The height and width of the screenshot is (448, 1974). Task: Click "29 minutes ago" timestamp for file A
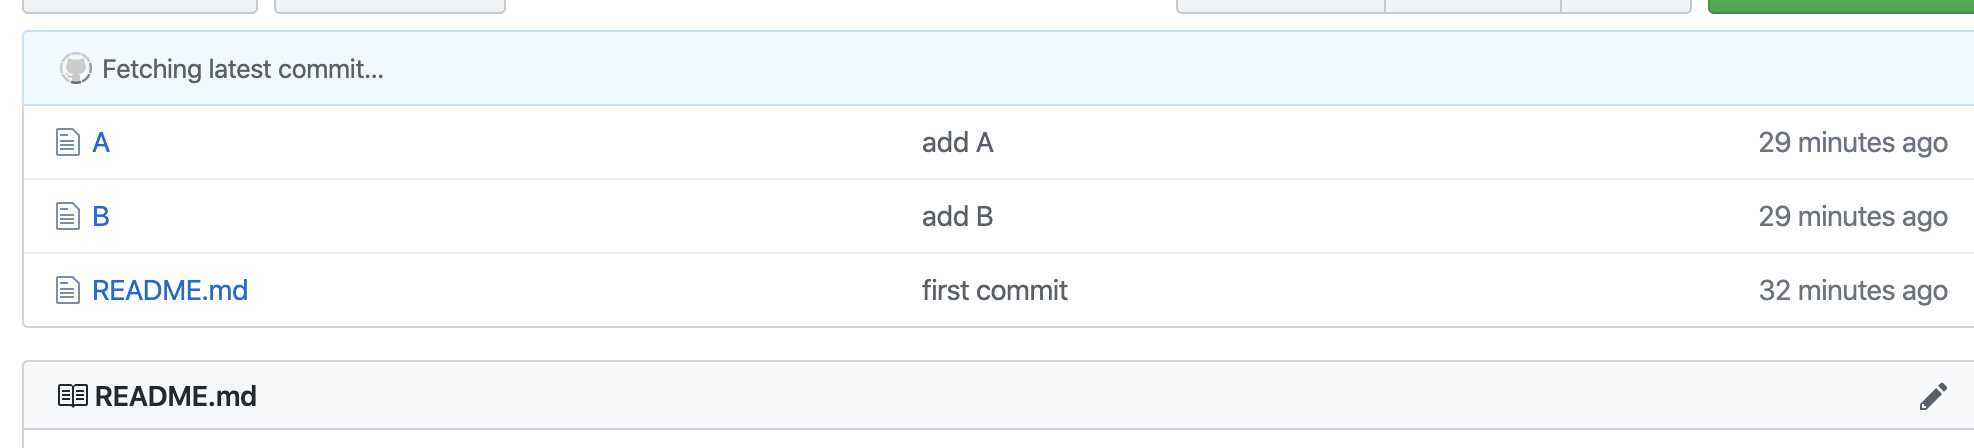tap(1853, 143)
